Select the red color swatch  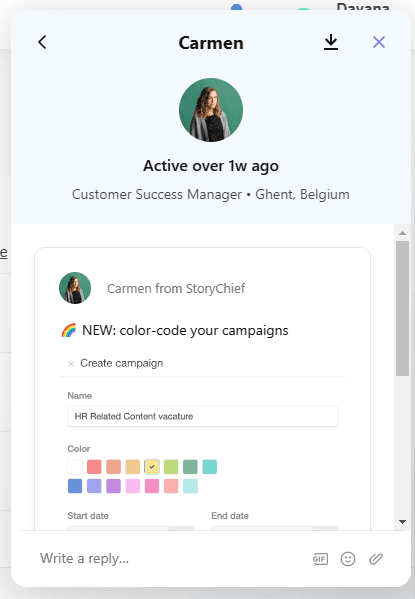point(94,467)
